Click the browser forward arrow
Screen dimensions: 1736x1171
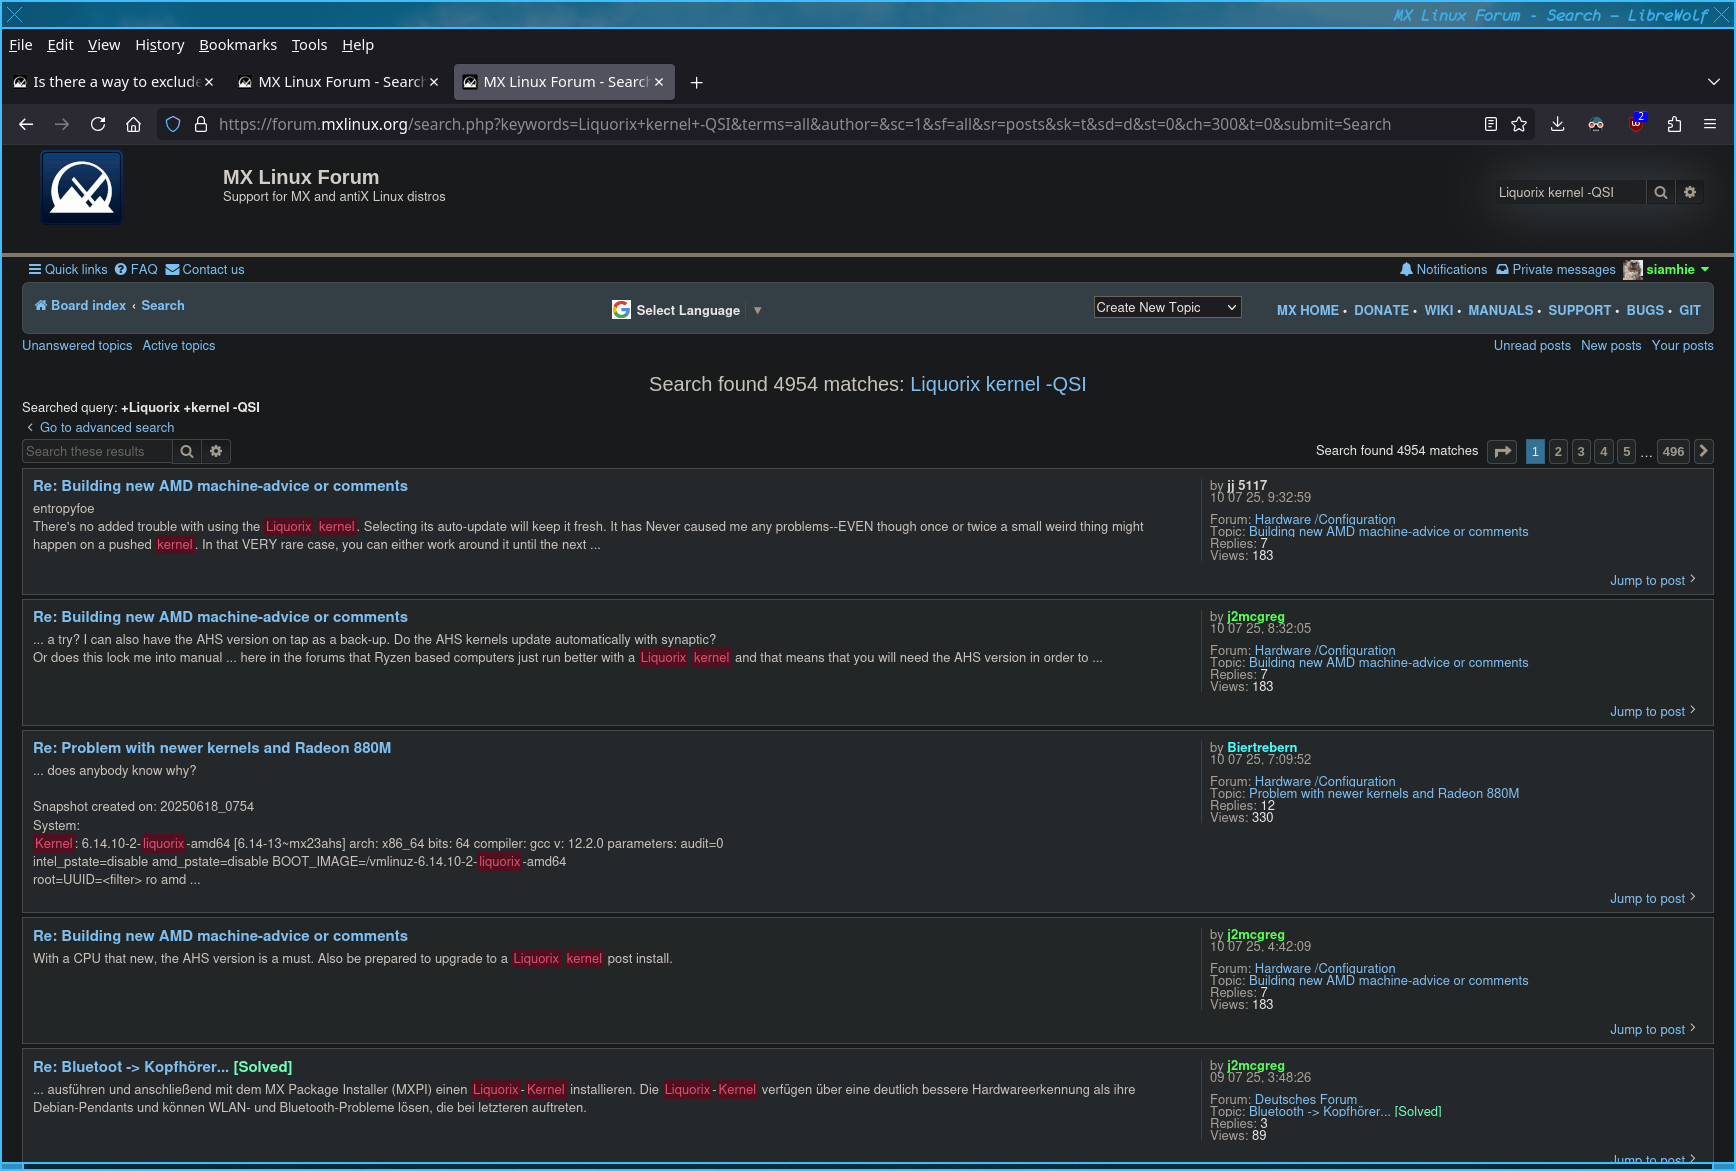[62, 124]
